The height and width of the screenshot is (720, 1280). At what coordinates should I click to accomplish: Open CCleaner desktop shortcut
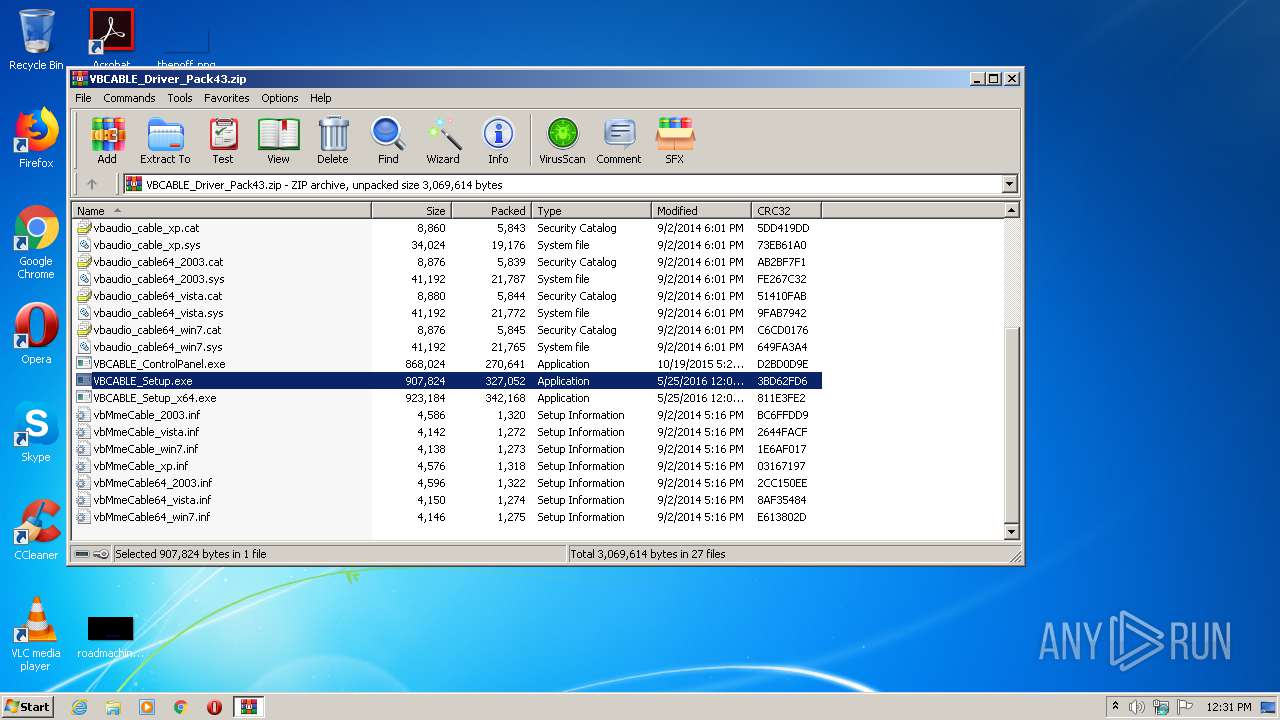pyautogui.click(x=36, y=530)
